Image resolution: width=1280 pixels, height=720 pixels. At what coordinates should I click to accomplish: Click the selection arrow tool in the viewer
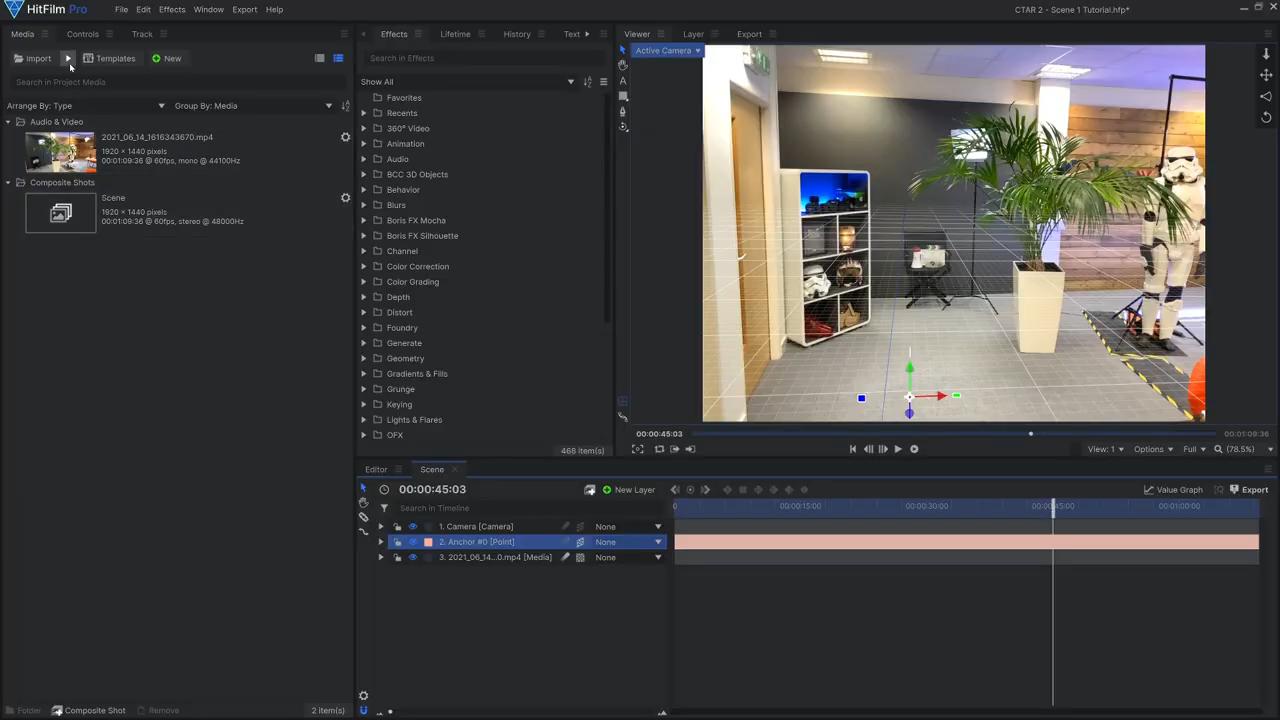click(x=622, y=50)
